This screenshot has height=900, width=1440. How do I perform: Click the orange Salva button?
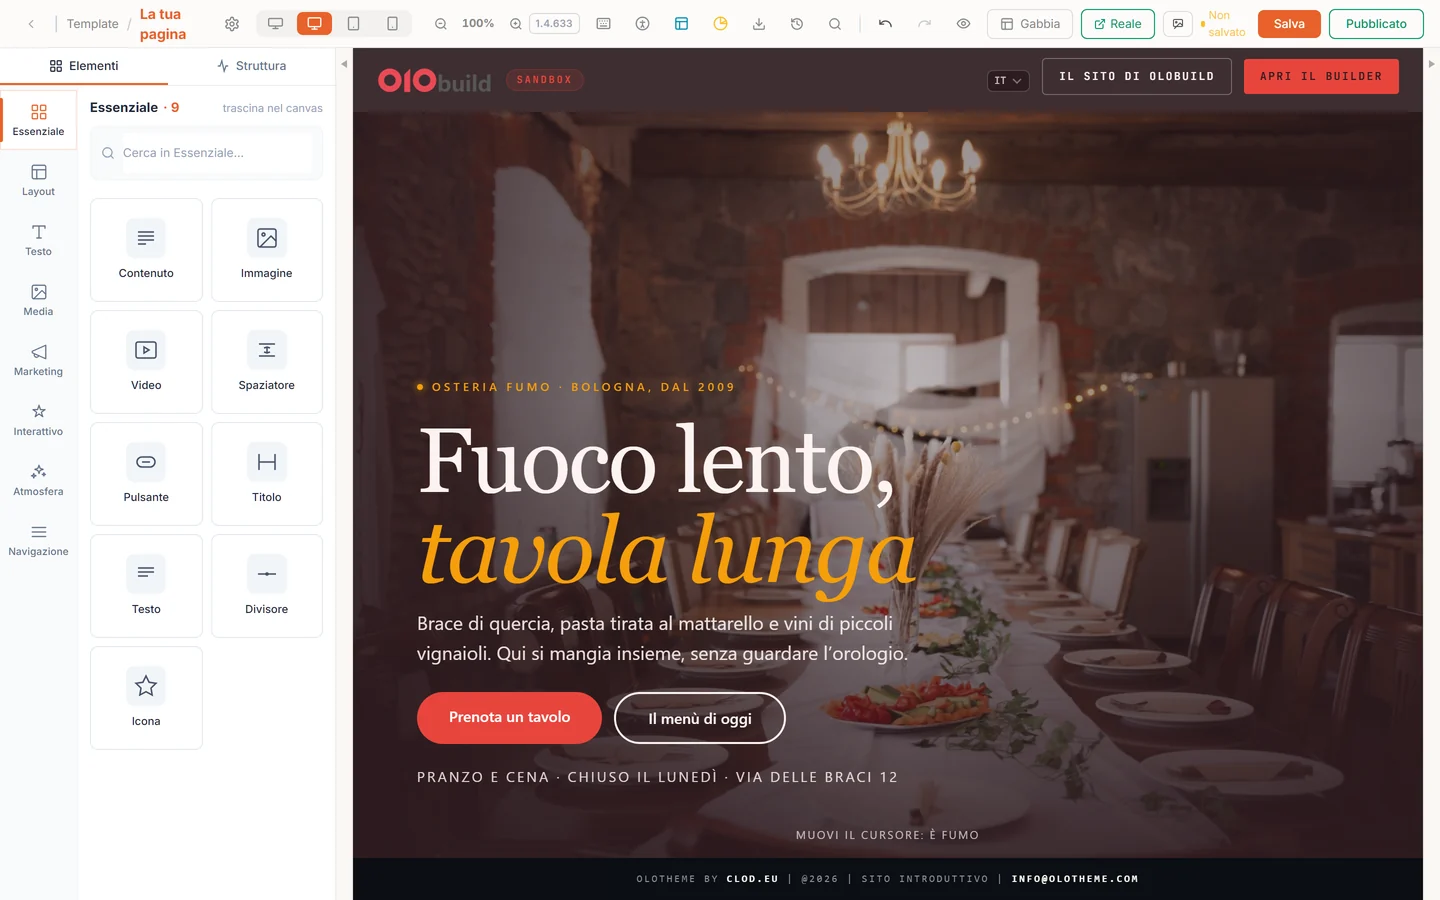pyautogui.click(x=1289, y=24)
